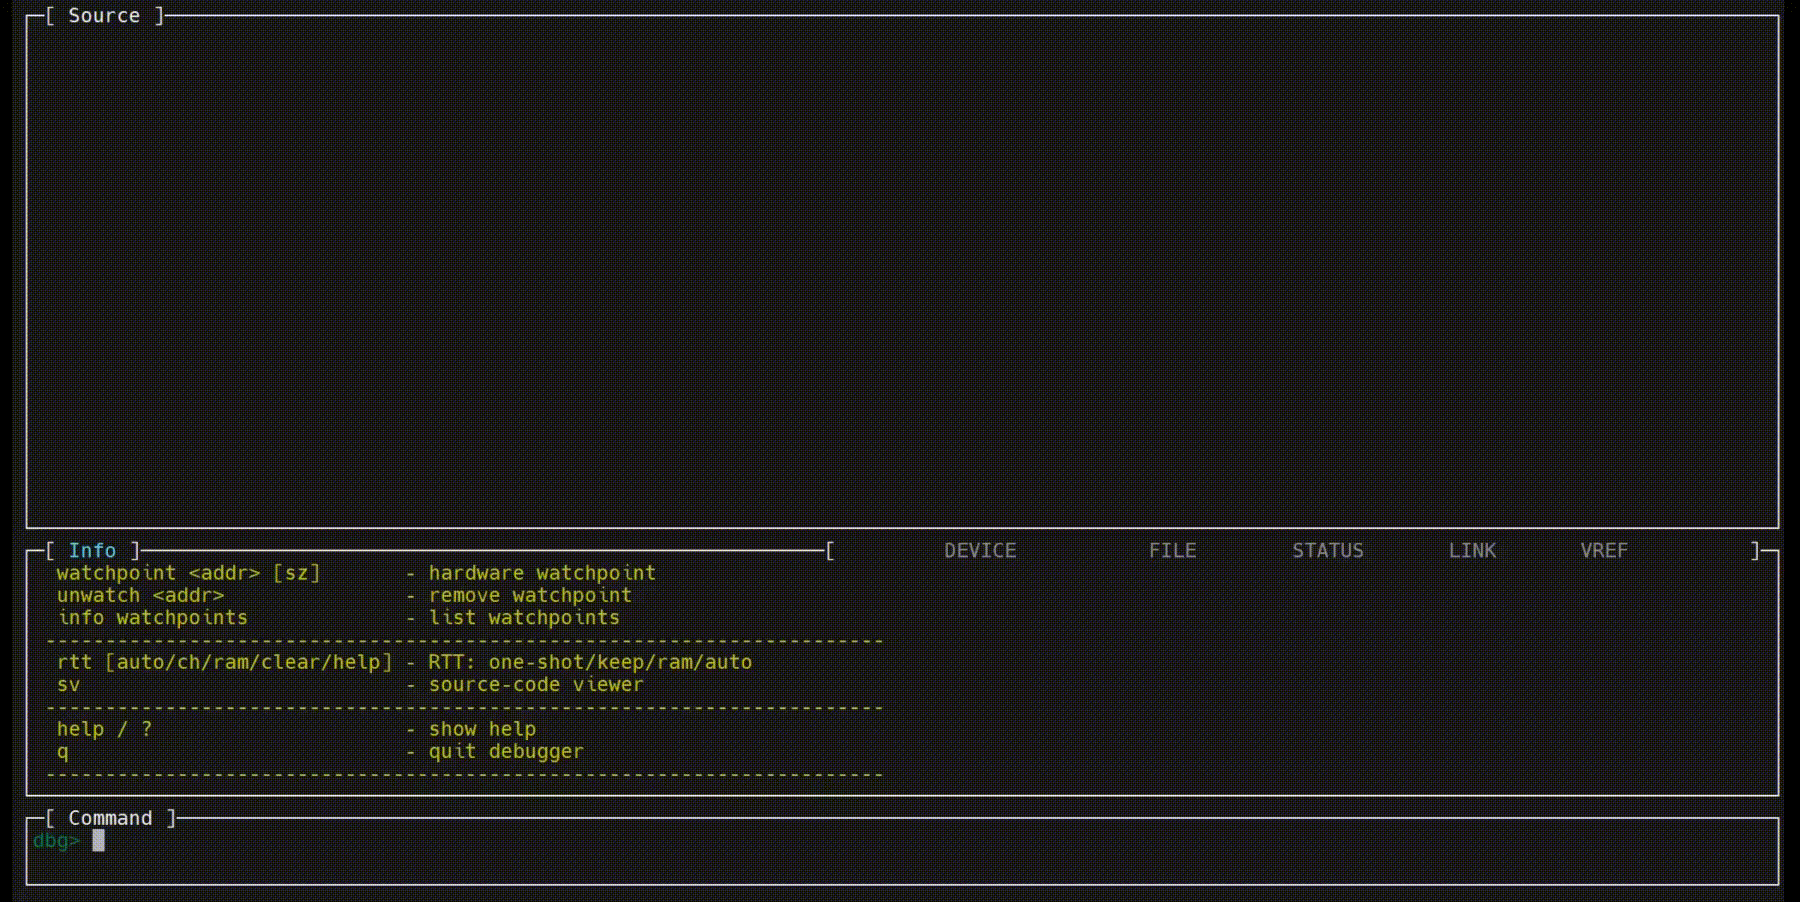Select the VREF column header
This screenshot has height=902, width=1800.
pyautogui.click(x=1603, y=551)
